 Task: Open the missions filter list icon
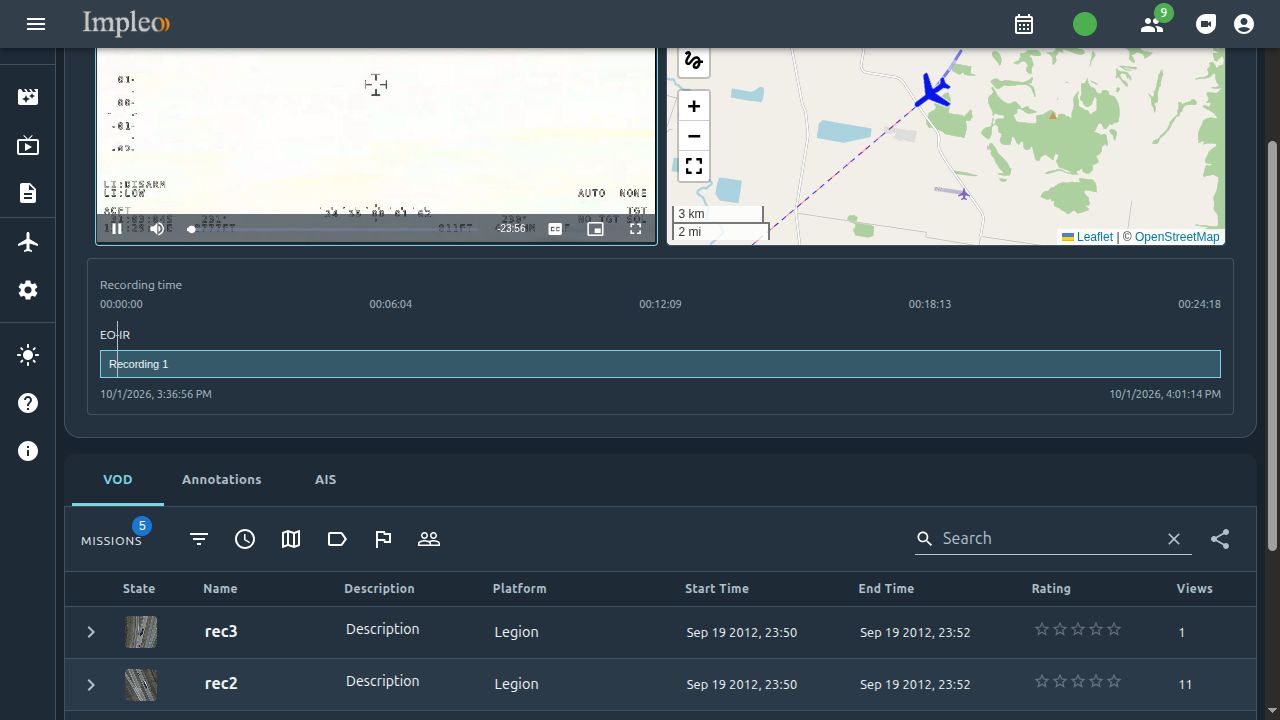tap(199, 539)
